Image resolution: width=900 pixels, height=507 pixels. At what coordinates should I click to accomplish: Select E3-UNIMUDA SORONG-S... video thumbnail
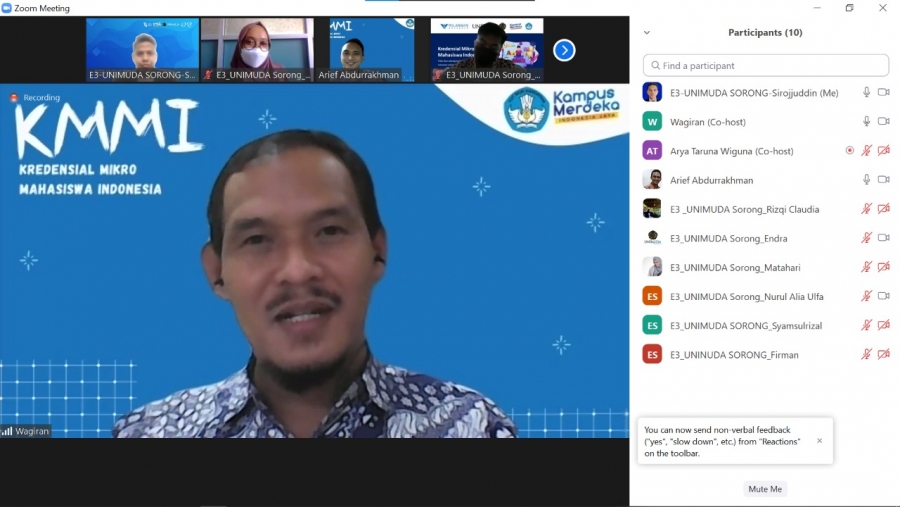click(142, 49)
